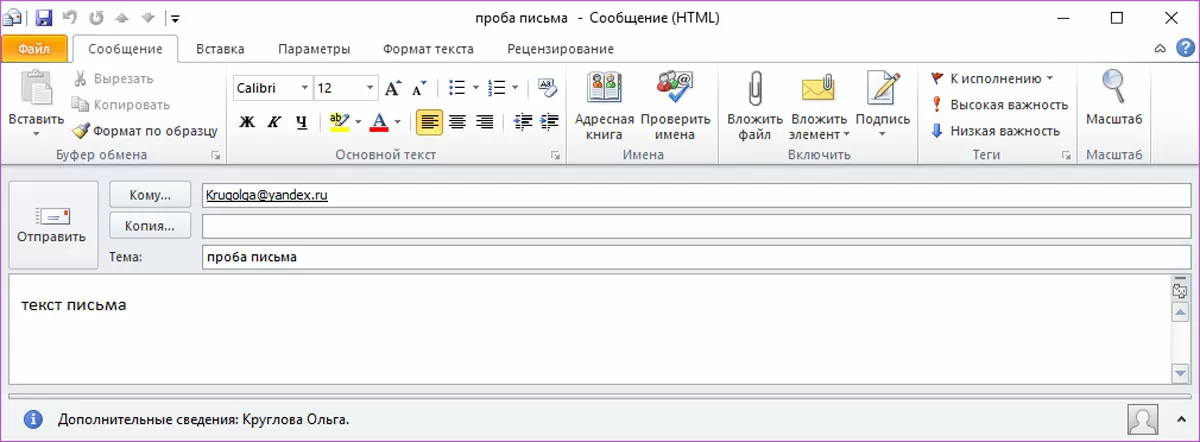Open the Файл tab
The height and width of the screenshot is (442, 1200).
pos(35,48)
